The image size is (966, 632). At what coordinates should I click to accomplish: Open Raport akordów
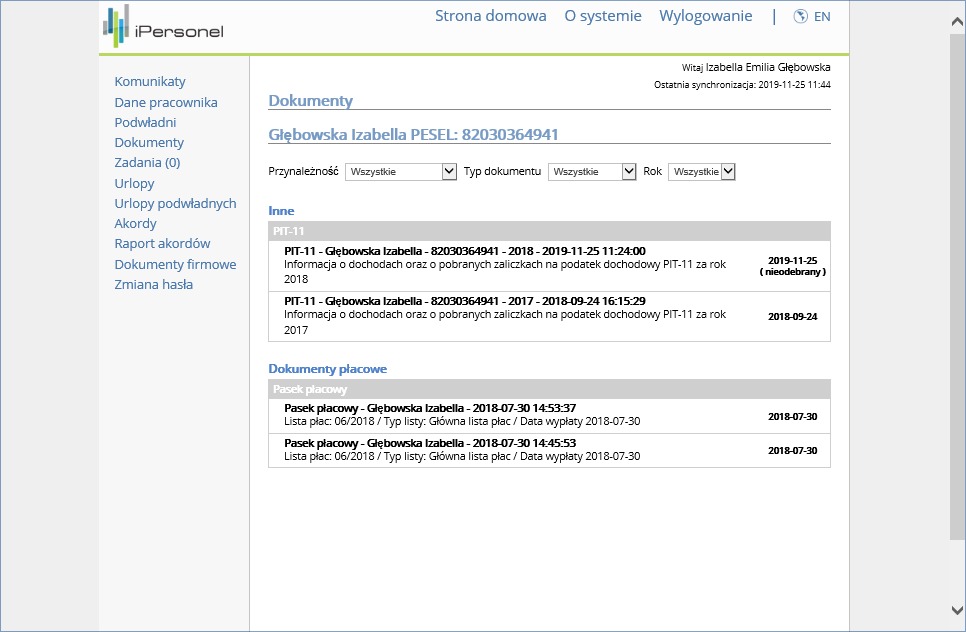(x=162, y=244)
